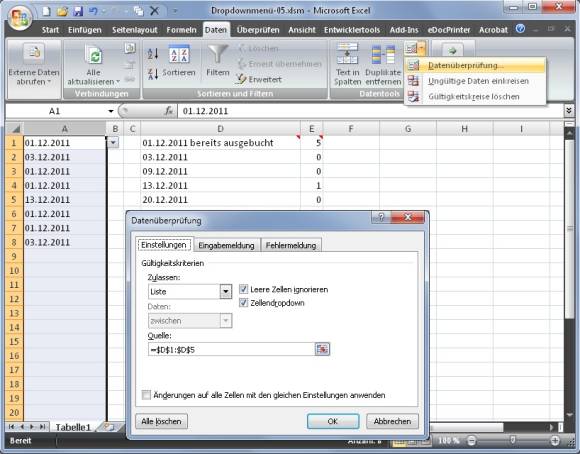Click the Erweitert advanced filter icon
The height and width of the screenshot is (454, 580).
pos(241,79)
